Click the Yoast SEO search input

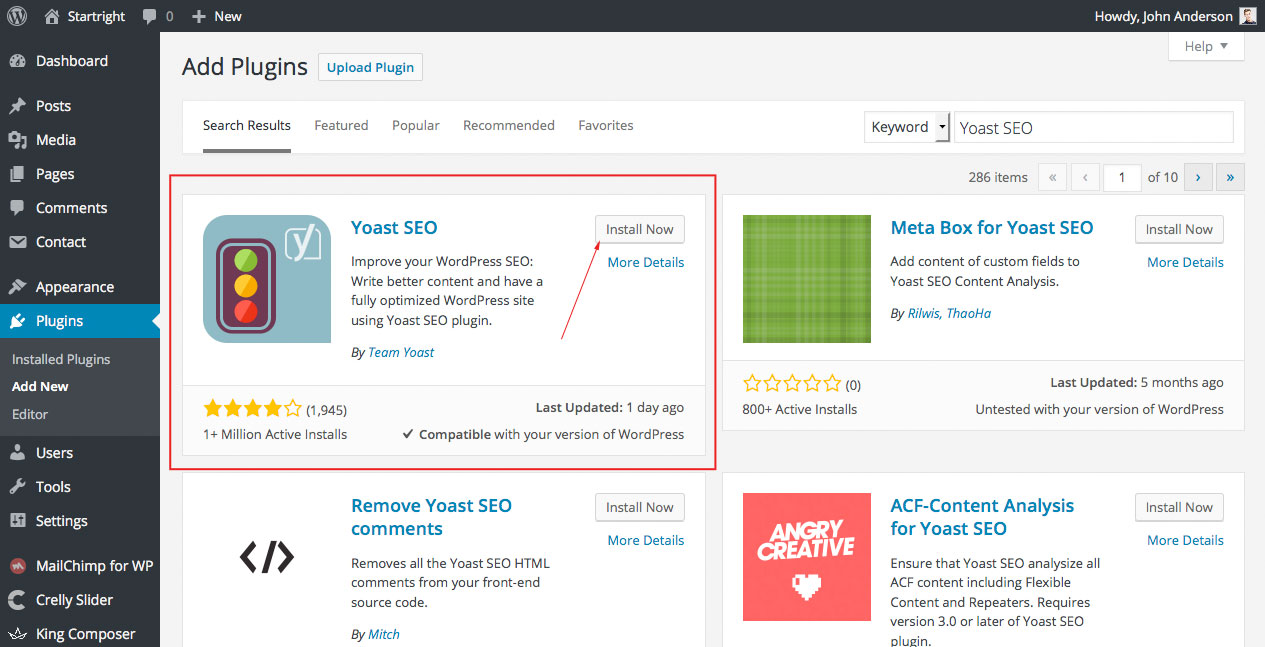coord(1094,127)
